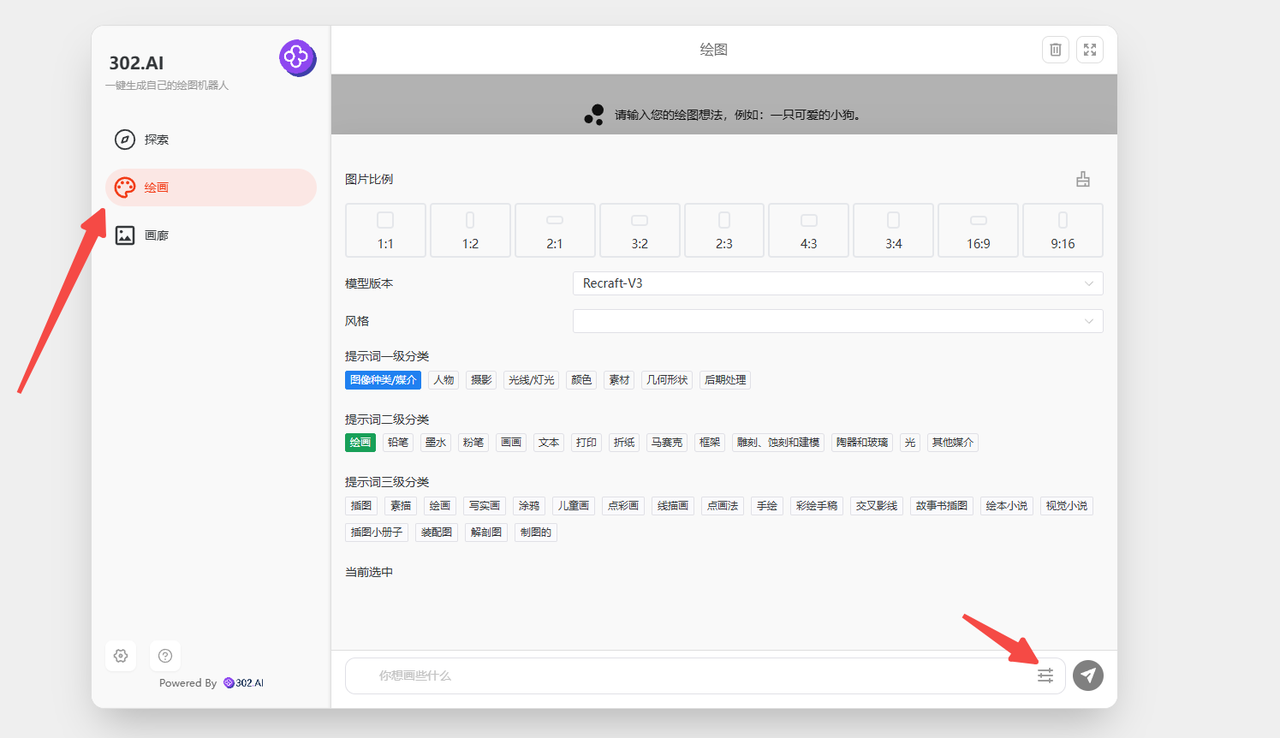
Task: Select second-level tag 框架
Action: pos(710,442)
